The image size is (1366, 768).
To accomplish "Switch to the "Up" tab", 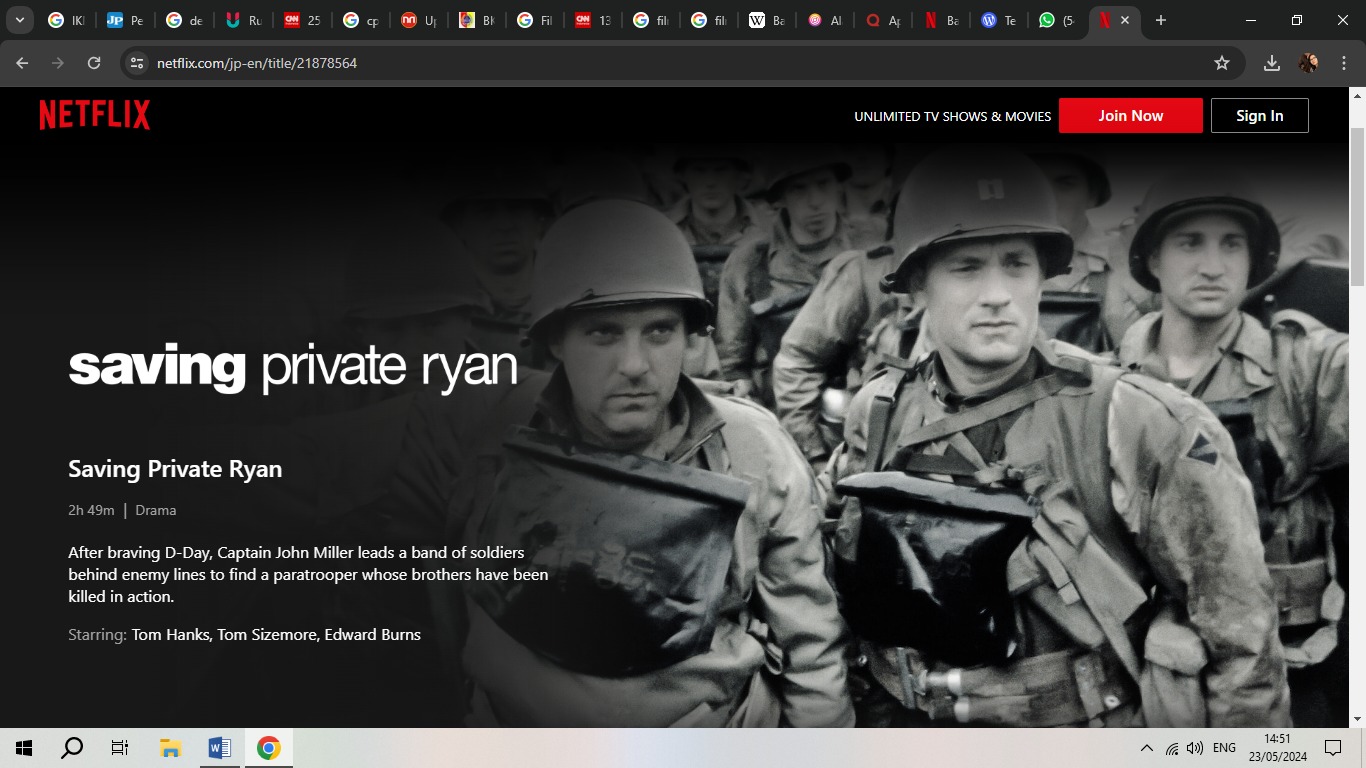I will 419,20.
